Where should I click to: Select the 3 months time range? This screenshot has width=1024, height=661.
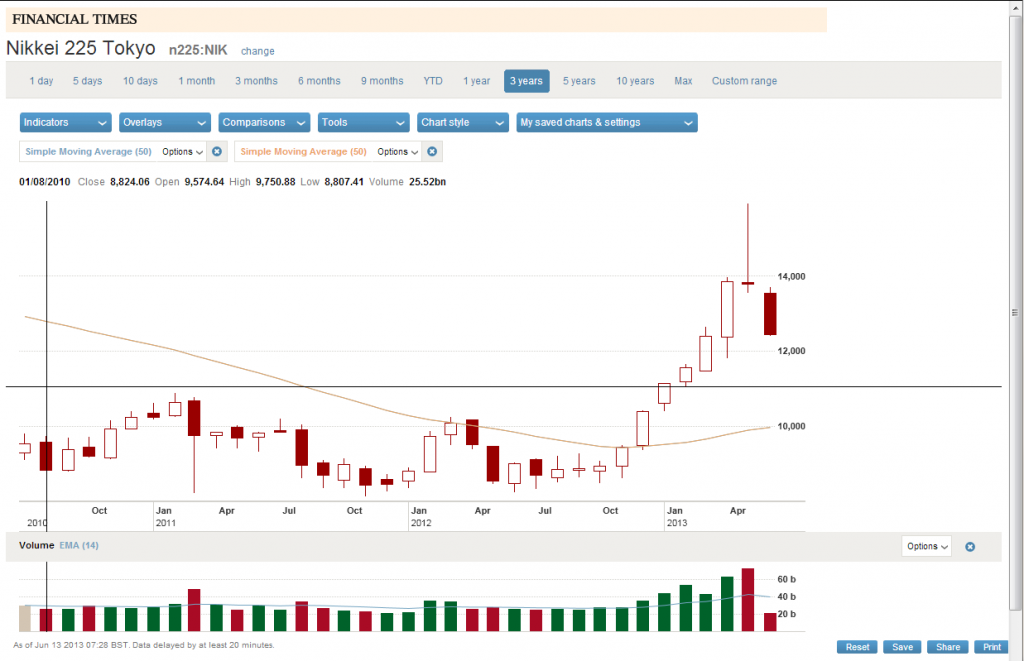[256, 81]
